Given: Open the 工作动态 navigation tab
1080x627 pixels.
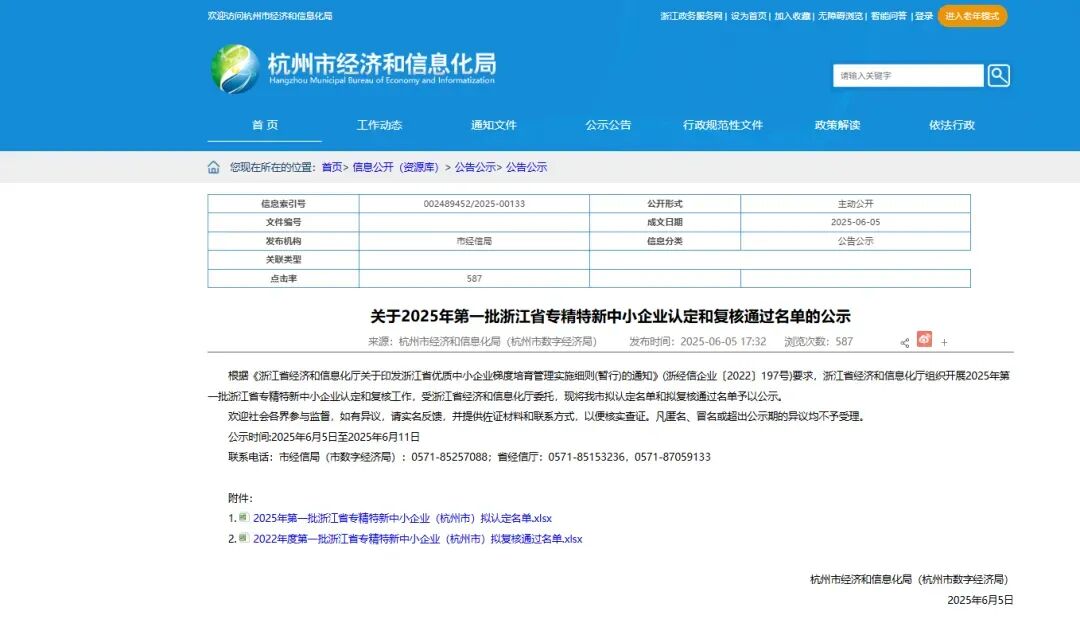Looking at the screenshot, I should pyautogui.click(x=379, y=125).
